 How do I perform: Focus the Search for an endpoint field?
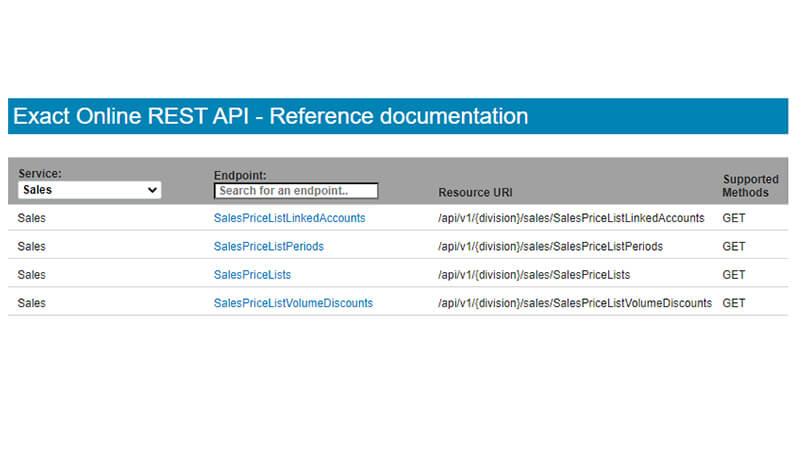(x=296, y=190)
